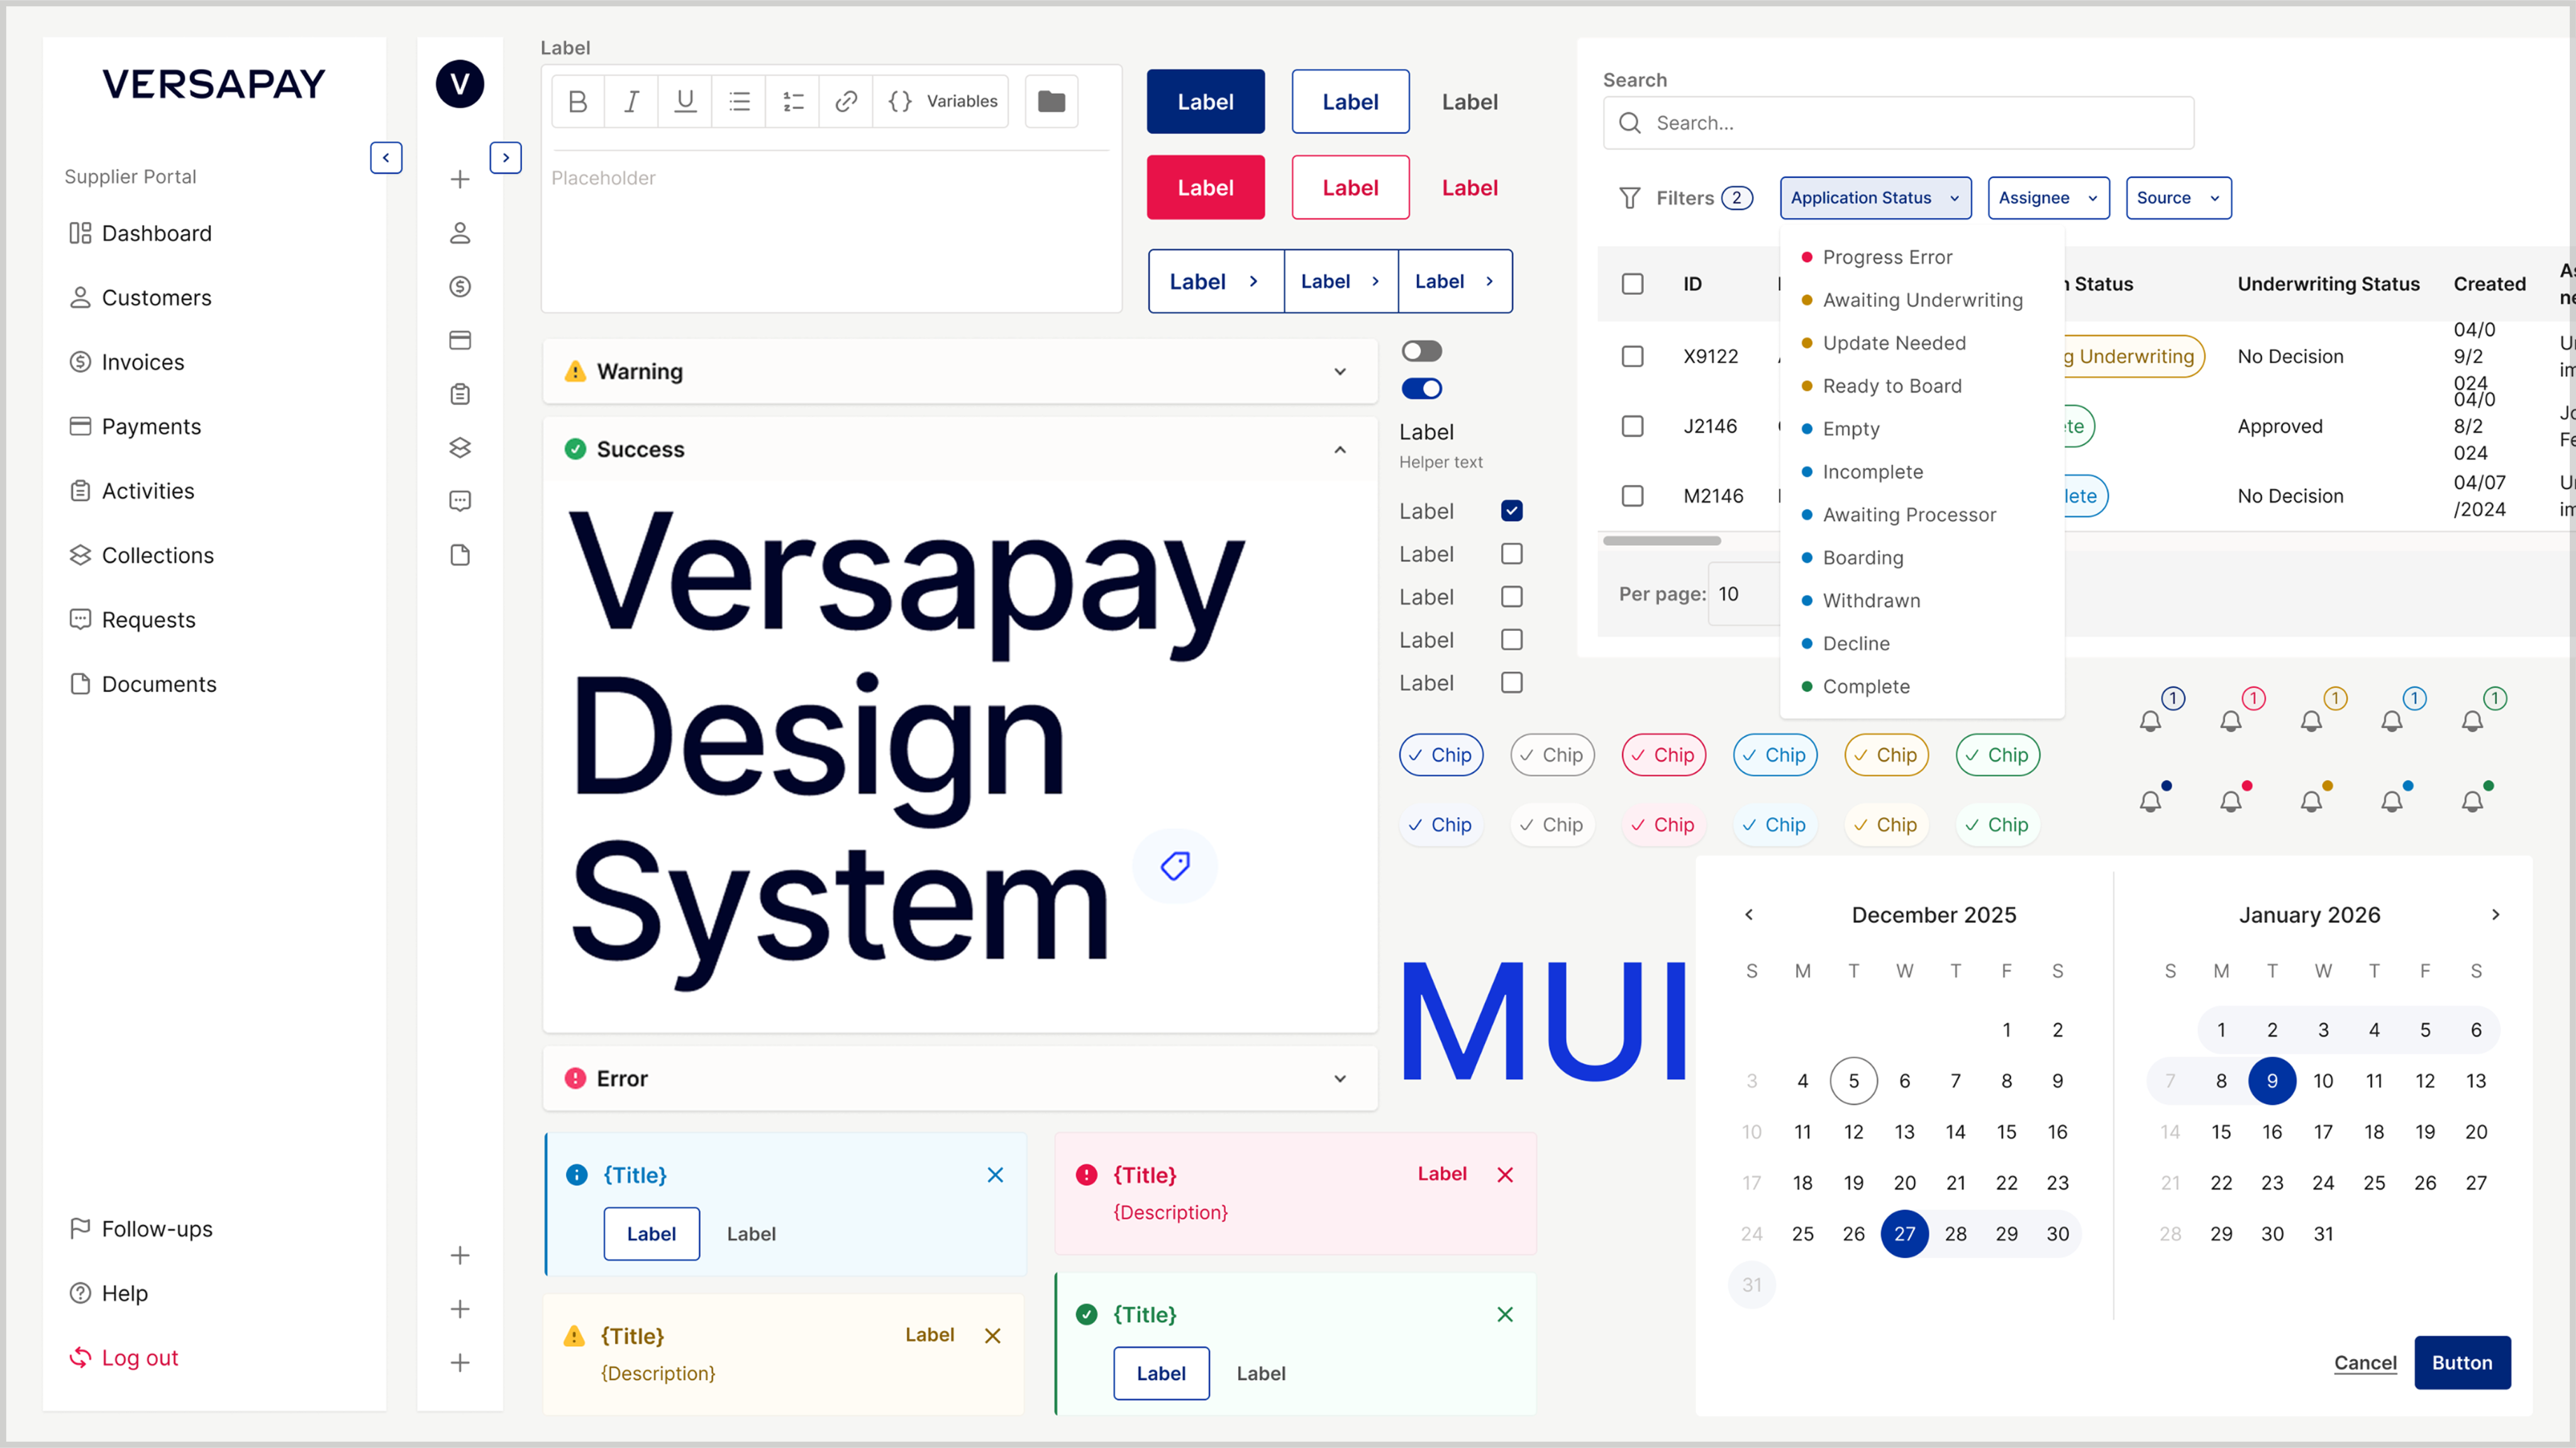Click the folder icon beside Variables
Viewport: 2576px width, 1448px height.
click(x=1051, y=101)
